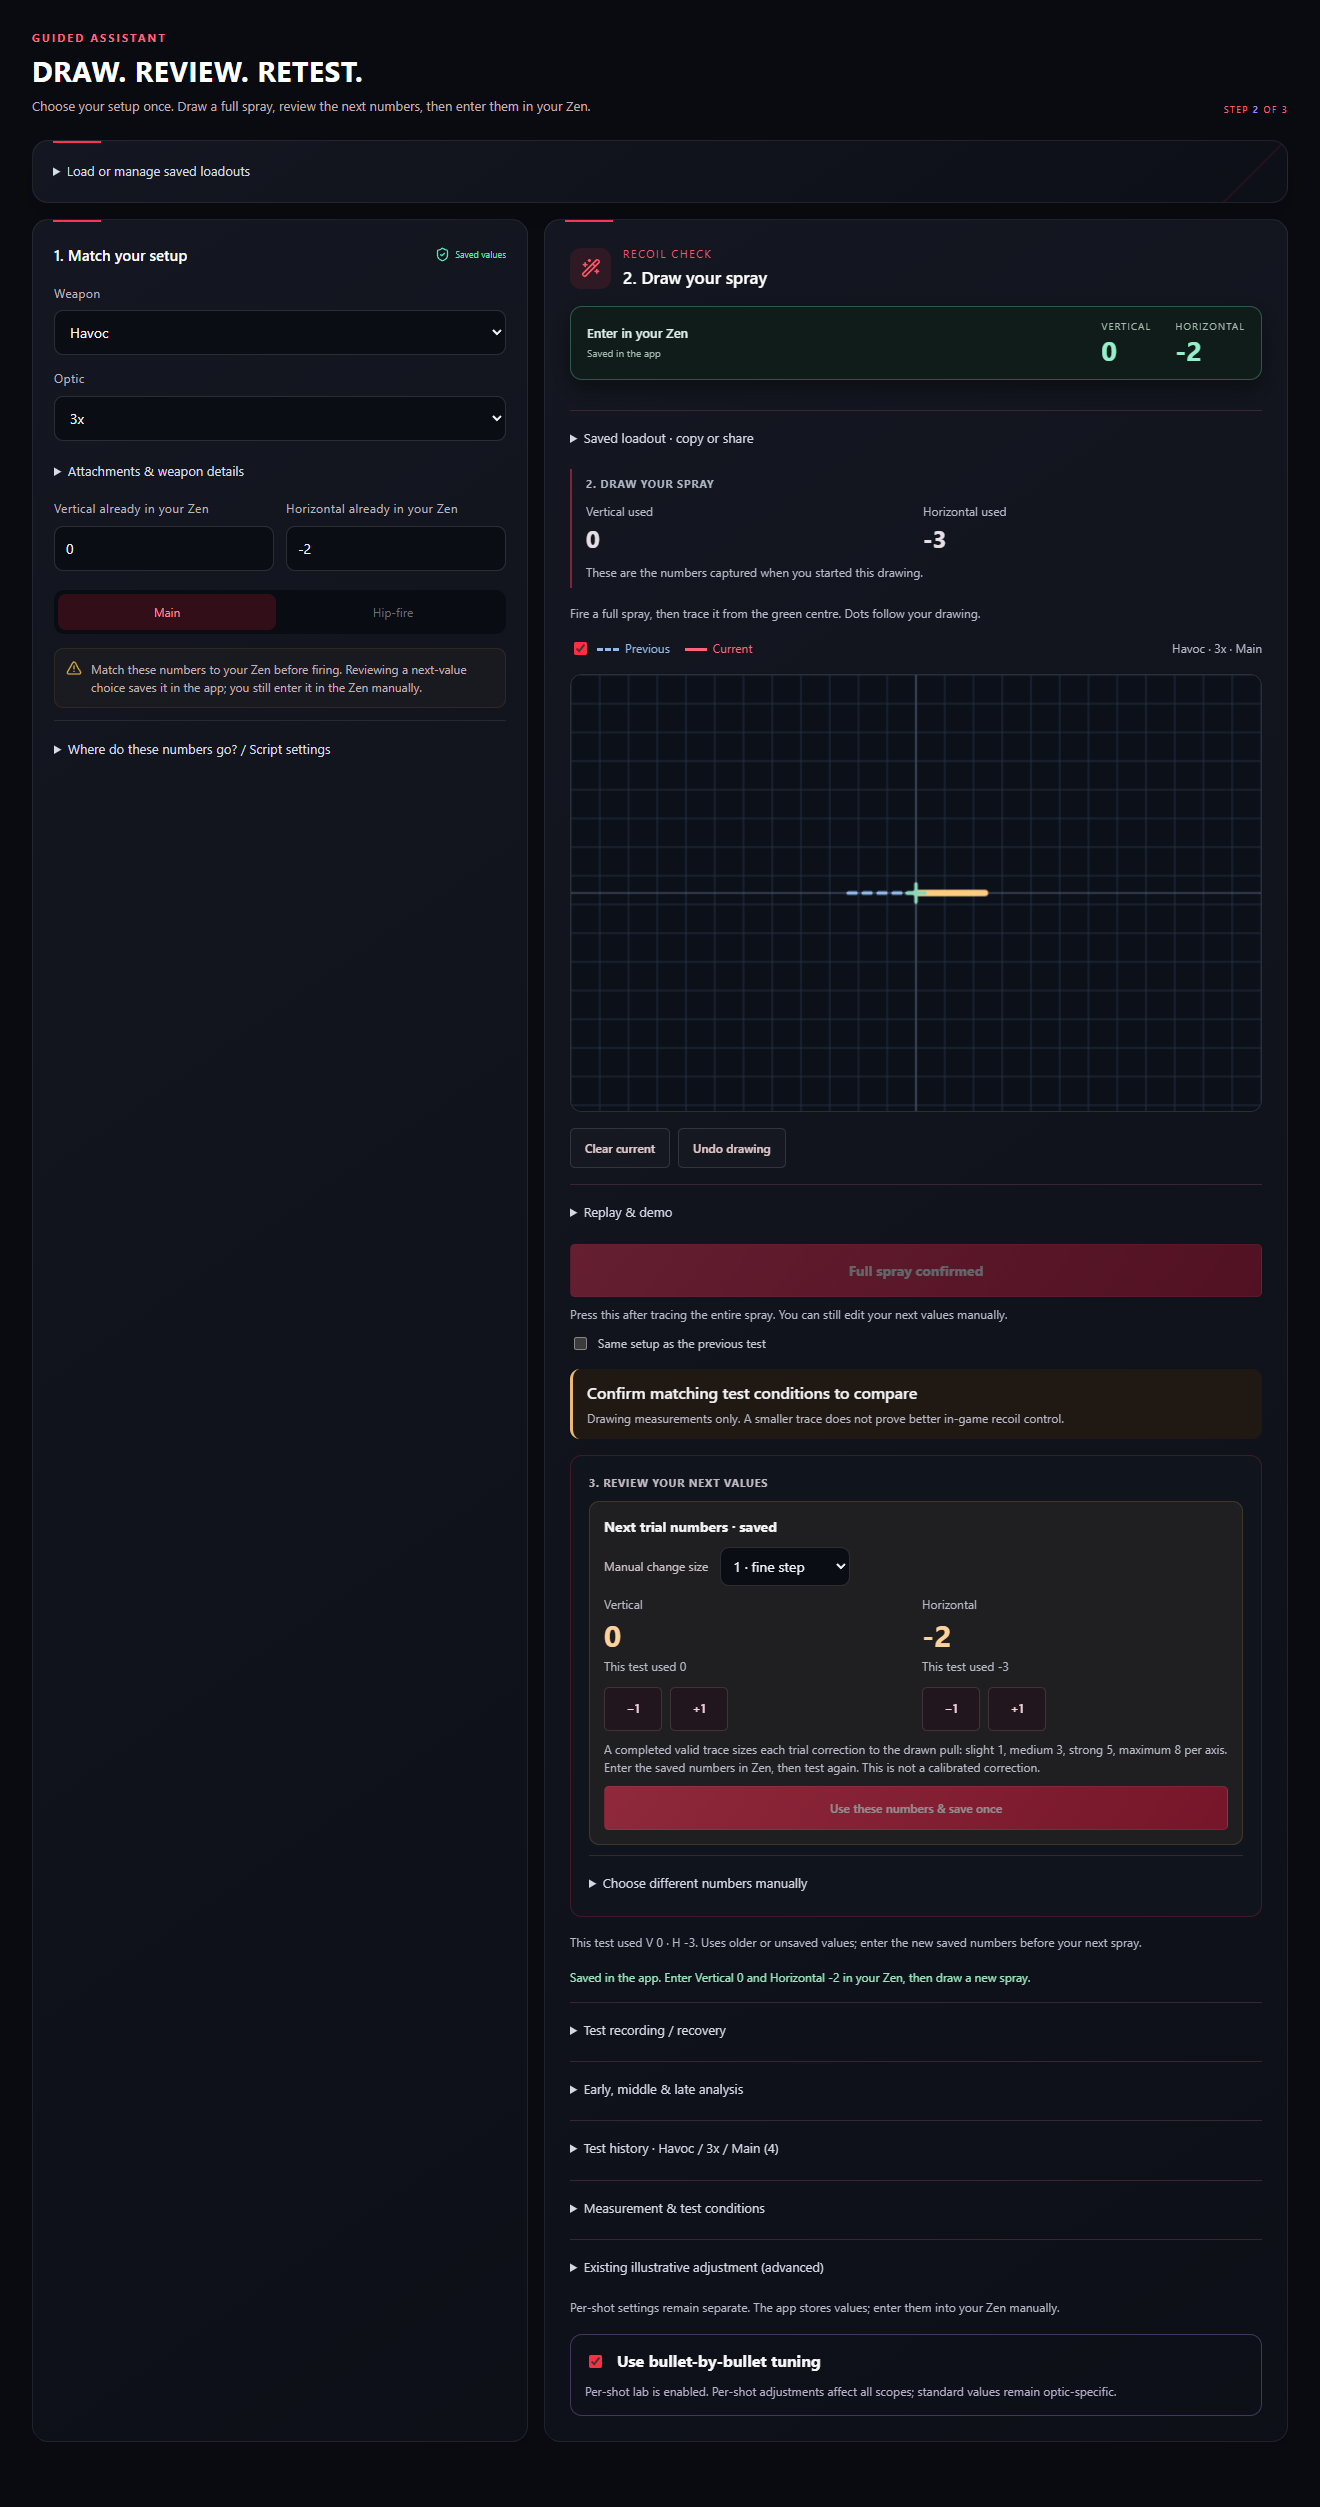The width and height of the screenshot is (1320, 2507).
Task: Increase Vertical next value by 1
Action: [x=699, y=1709]
